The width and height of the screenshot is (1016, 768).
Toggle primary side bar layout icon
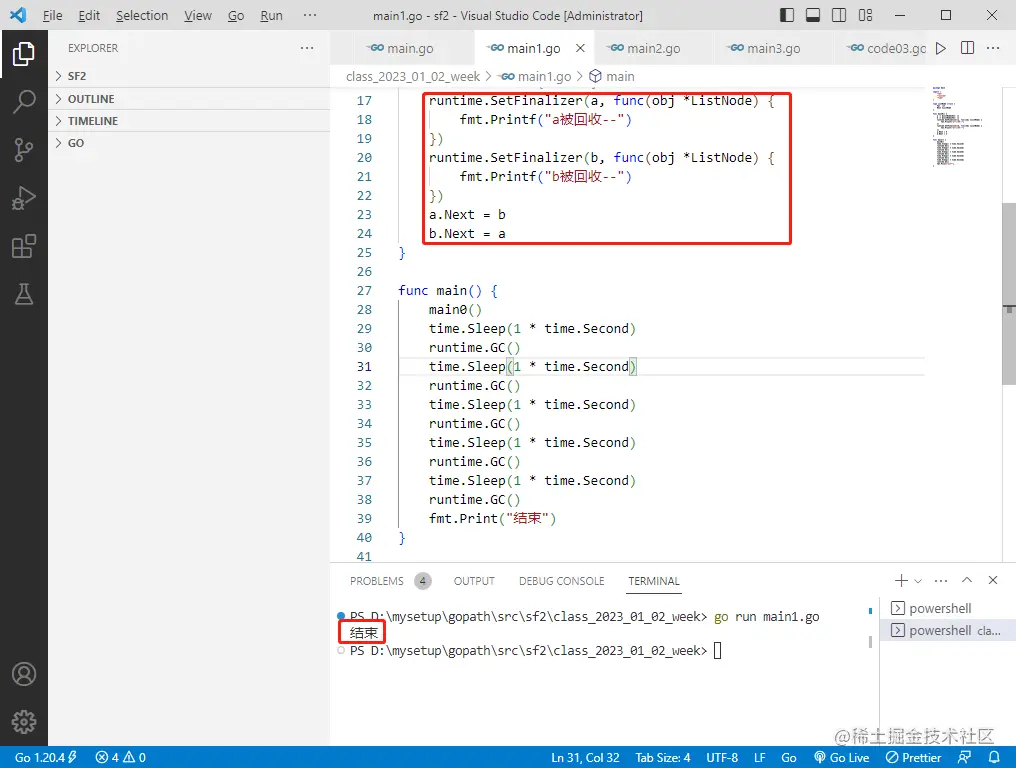pos(787,15)
